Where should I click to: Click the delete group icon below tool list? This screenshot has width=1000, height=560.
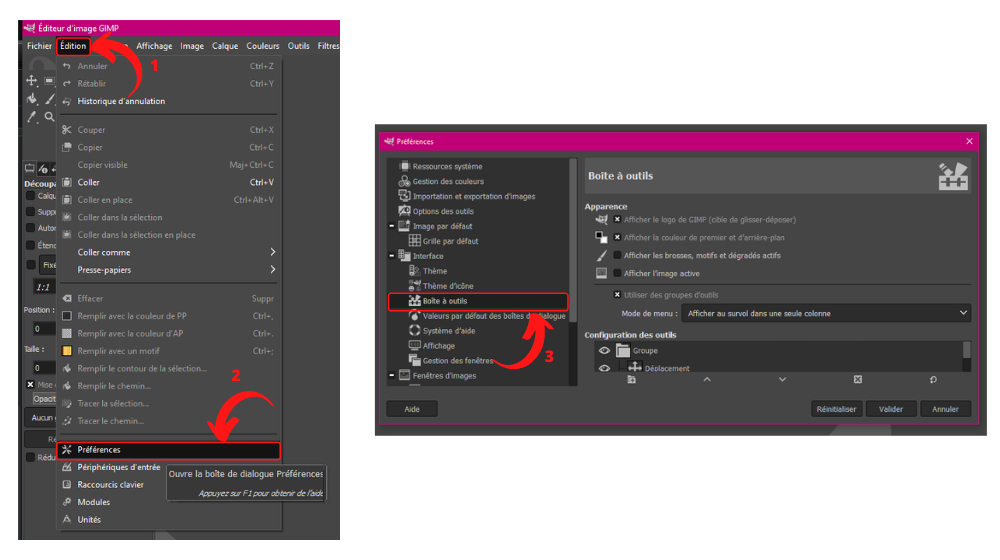click(x=858, y=379)
